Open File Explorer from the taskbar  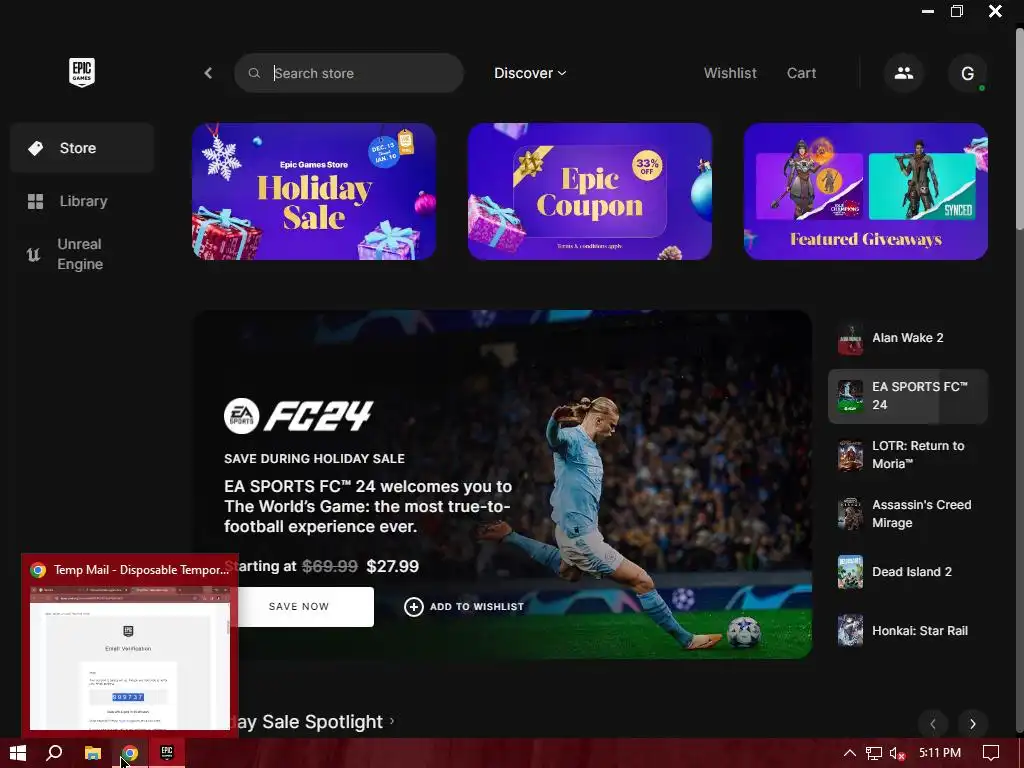pyautogui.click(x=93, y=754)
